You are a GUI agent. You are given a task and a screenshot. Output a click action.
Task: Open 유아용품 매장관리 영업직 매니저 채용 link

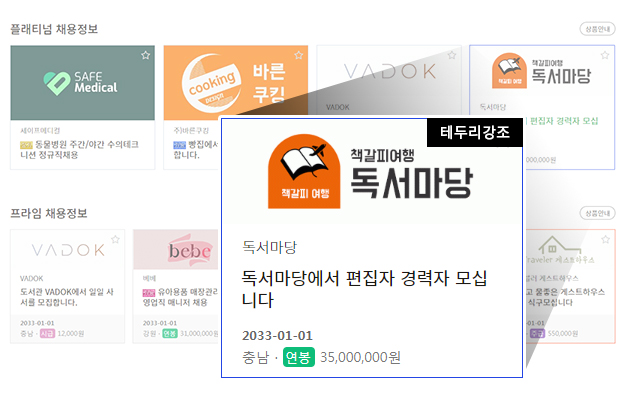click(181, 297)
